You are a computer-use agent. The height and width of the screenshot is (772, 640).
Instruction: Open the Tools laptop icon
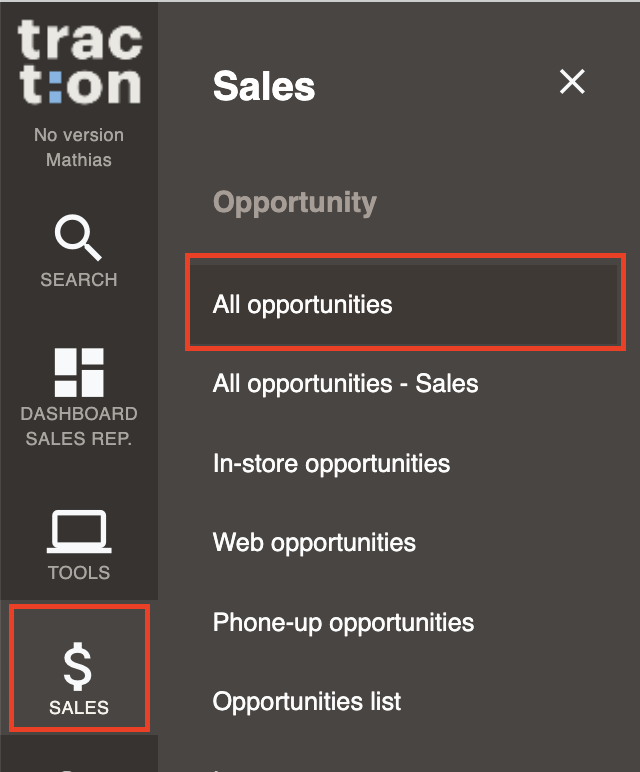coord(79,531)
